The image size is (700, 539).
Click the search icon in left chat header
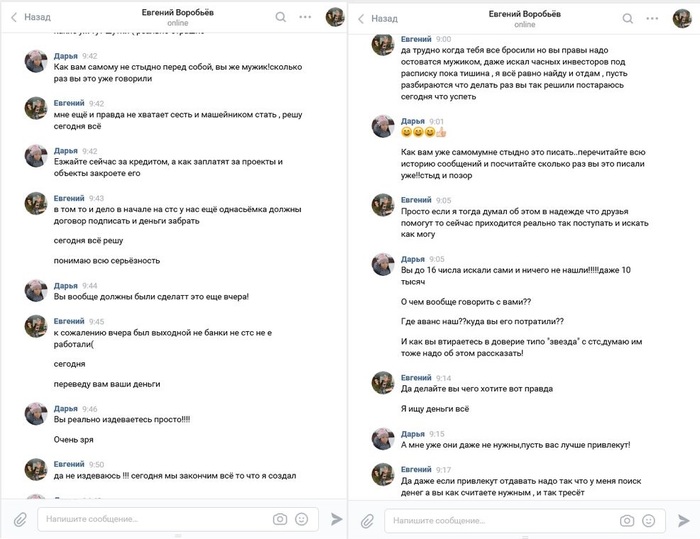pyautogui.click(x=281, y=17)
